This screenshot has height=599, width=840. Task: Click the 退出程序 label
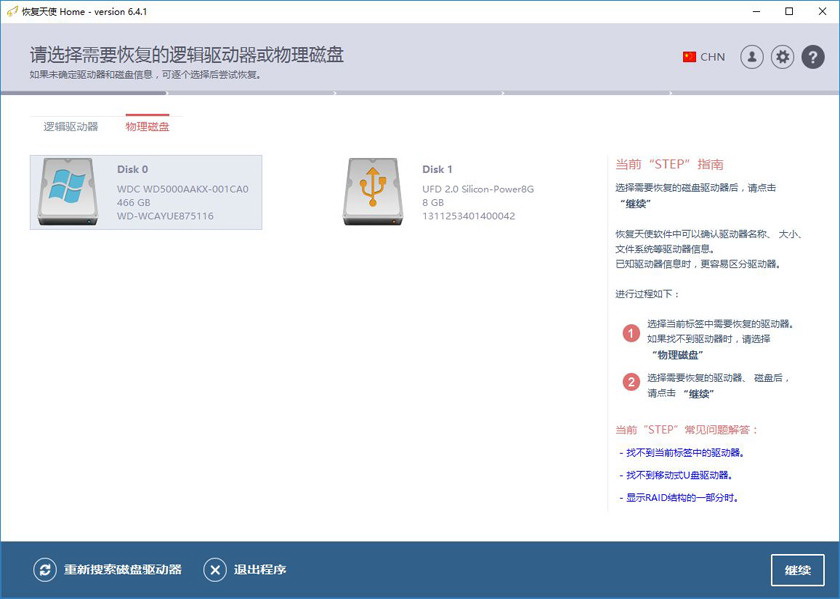260,570
